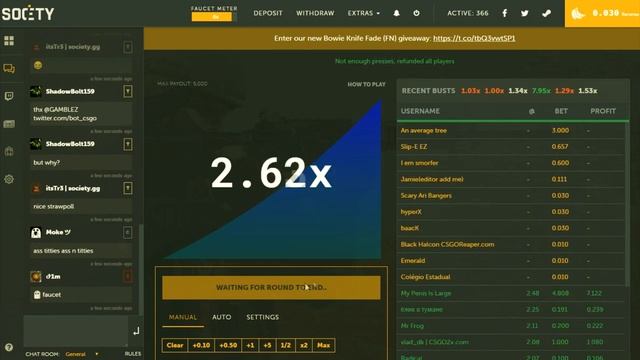
Task: Click the Faucet Meter progress bar
Action: (x=213, y=17)
